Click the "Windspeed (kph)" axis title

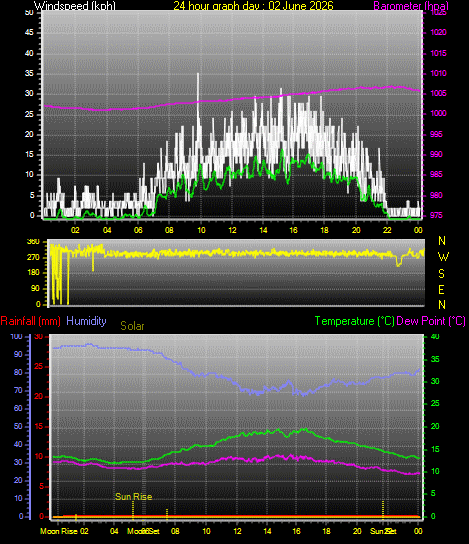(75, 6)
